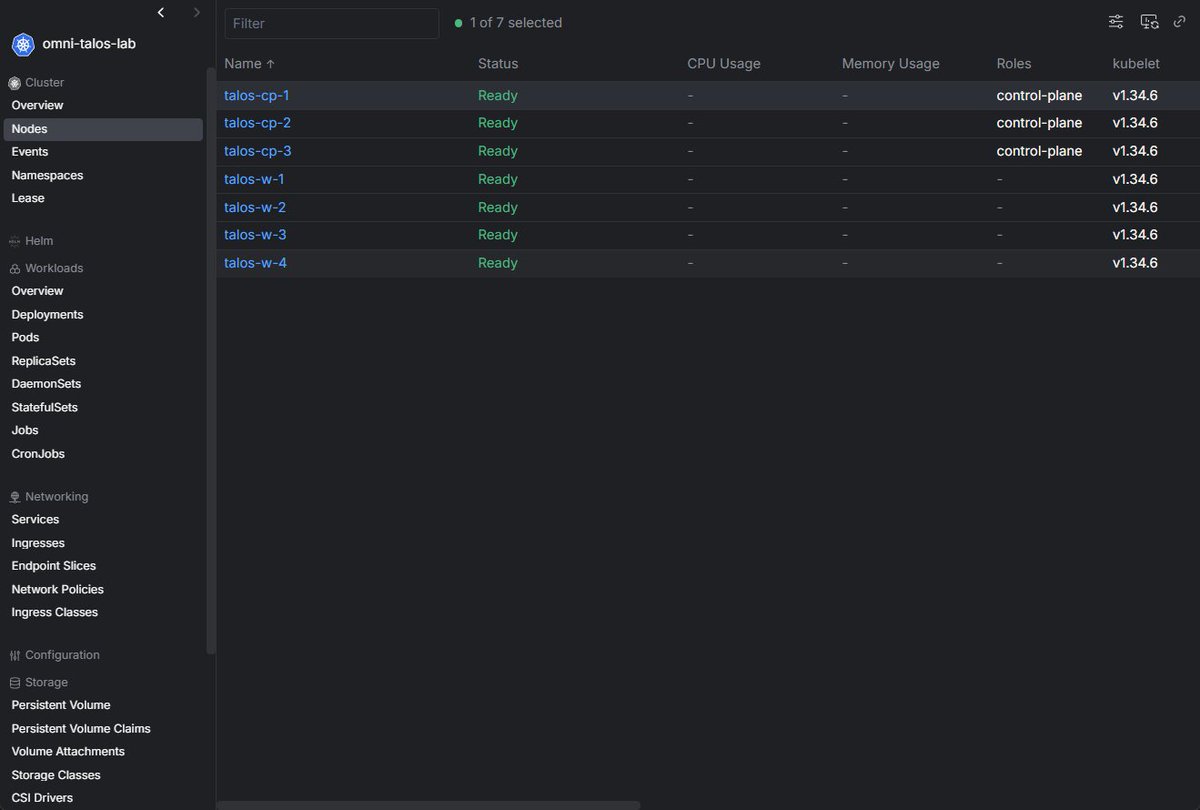1200x810 pixels.
Task: Click the link icon in the toolbar
Action: pos(1183,20)
